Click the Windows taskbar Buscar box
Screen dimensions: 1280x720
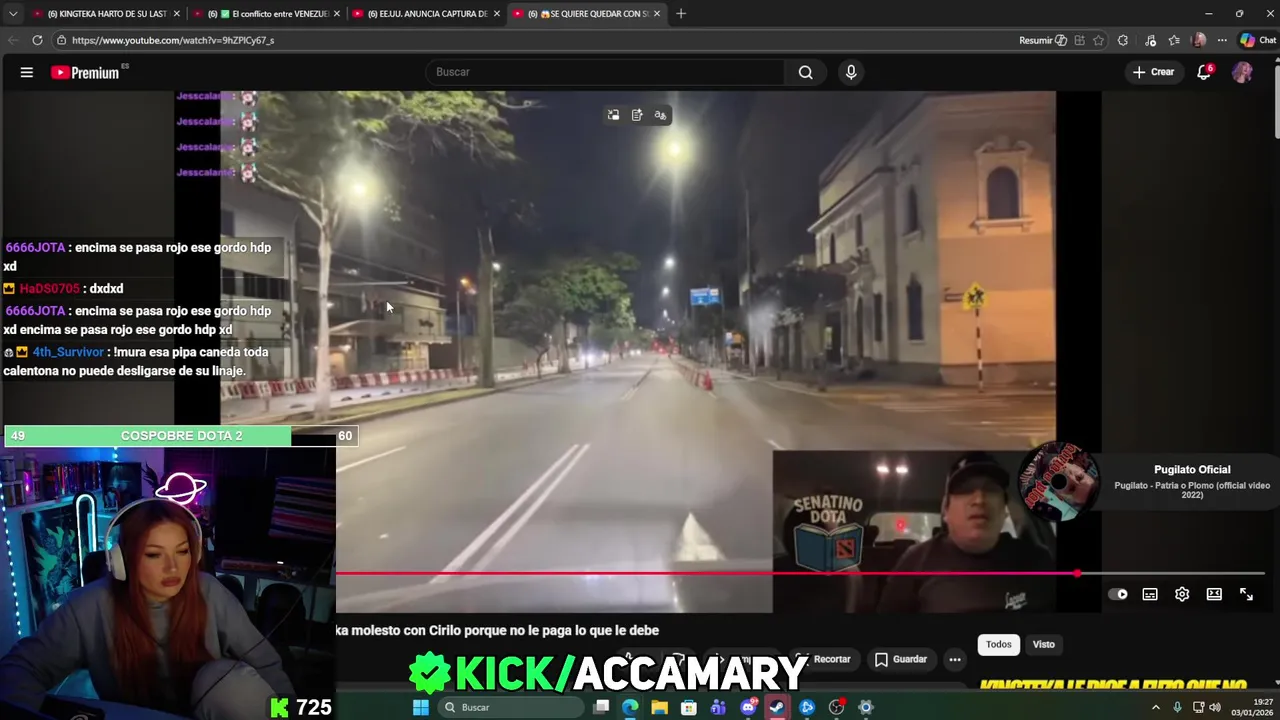[x=512, y=707]
